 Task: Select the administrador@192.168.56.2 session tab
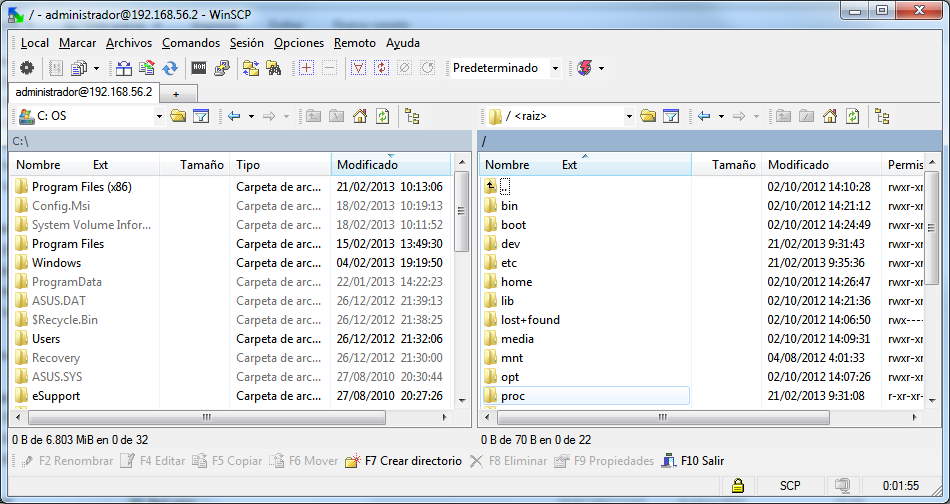(x=84, y=93)
